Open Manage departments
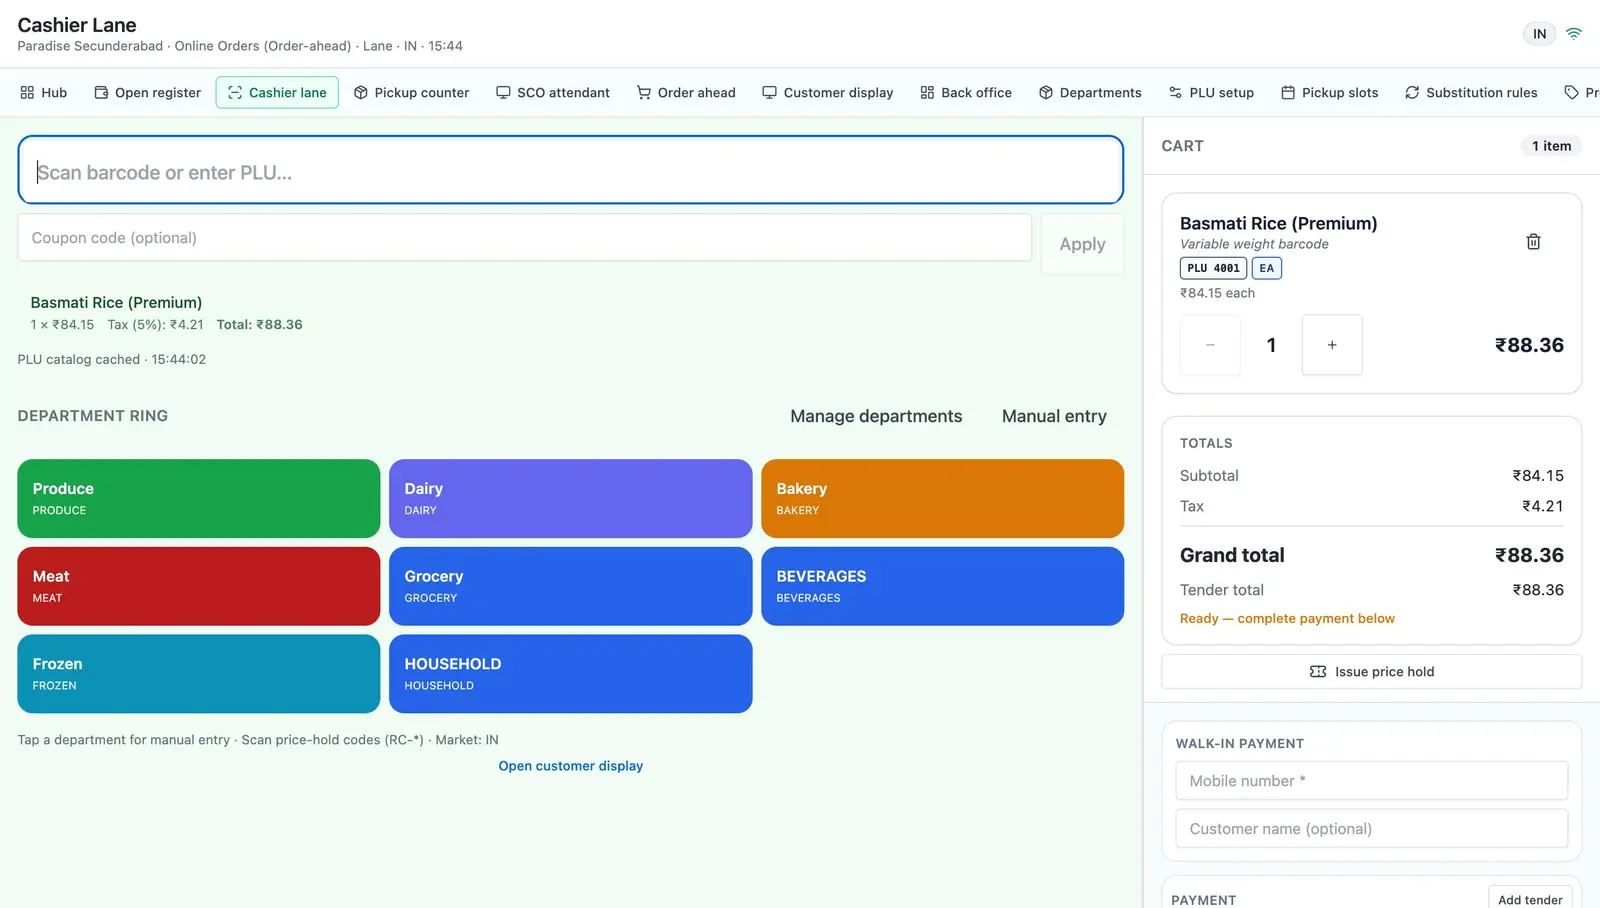 [876, 416]
